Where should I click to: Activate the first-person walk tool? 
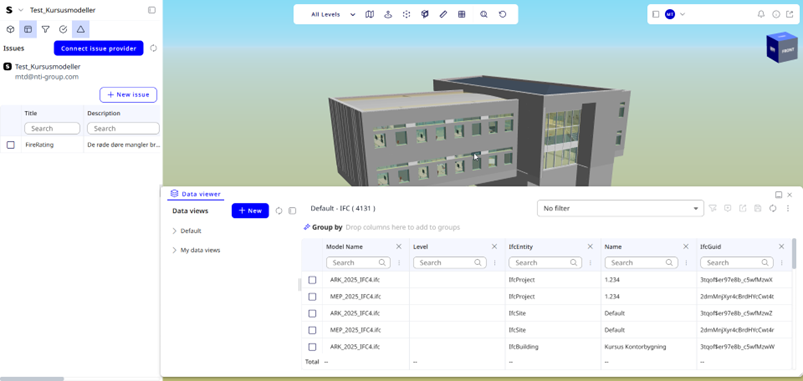(x=388, y=14)
